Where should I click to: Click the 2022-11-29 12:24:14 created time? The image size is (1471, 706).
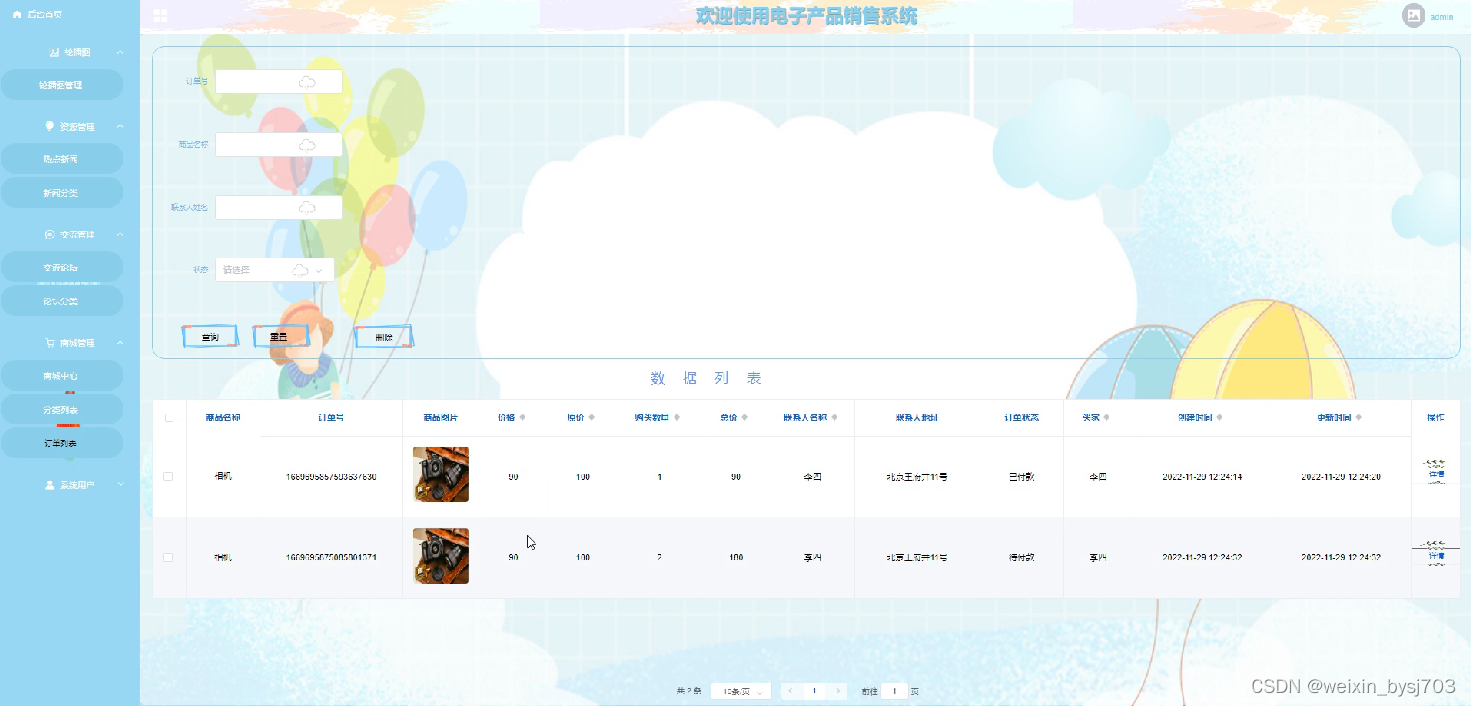pyautogui.click(x=1202, y=477)
